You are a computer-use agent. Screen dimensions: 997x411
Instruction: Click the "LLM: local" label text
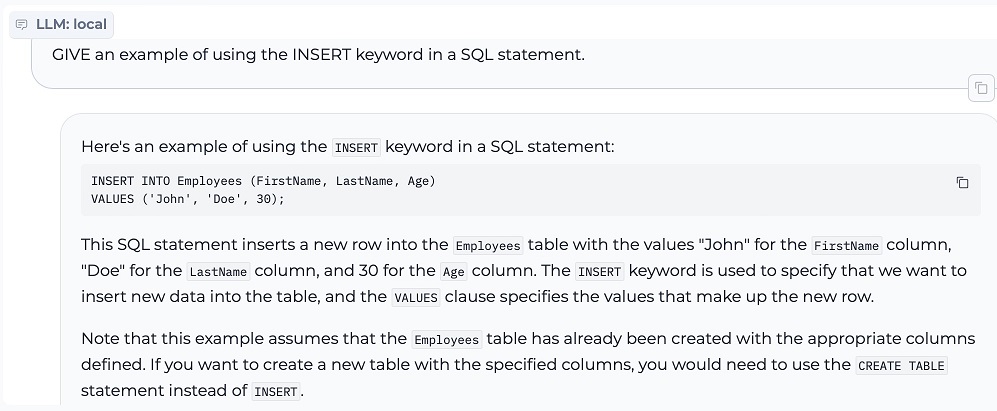point(71,24)
